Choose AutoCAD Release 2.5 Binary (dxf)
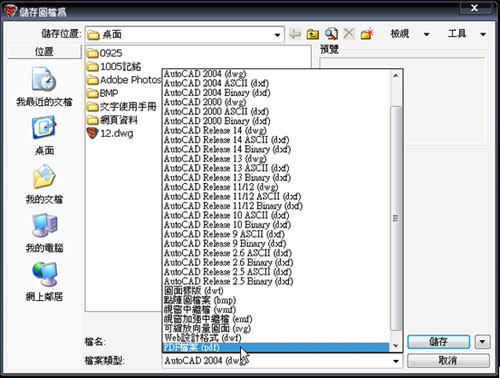 coord(276,281)
